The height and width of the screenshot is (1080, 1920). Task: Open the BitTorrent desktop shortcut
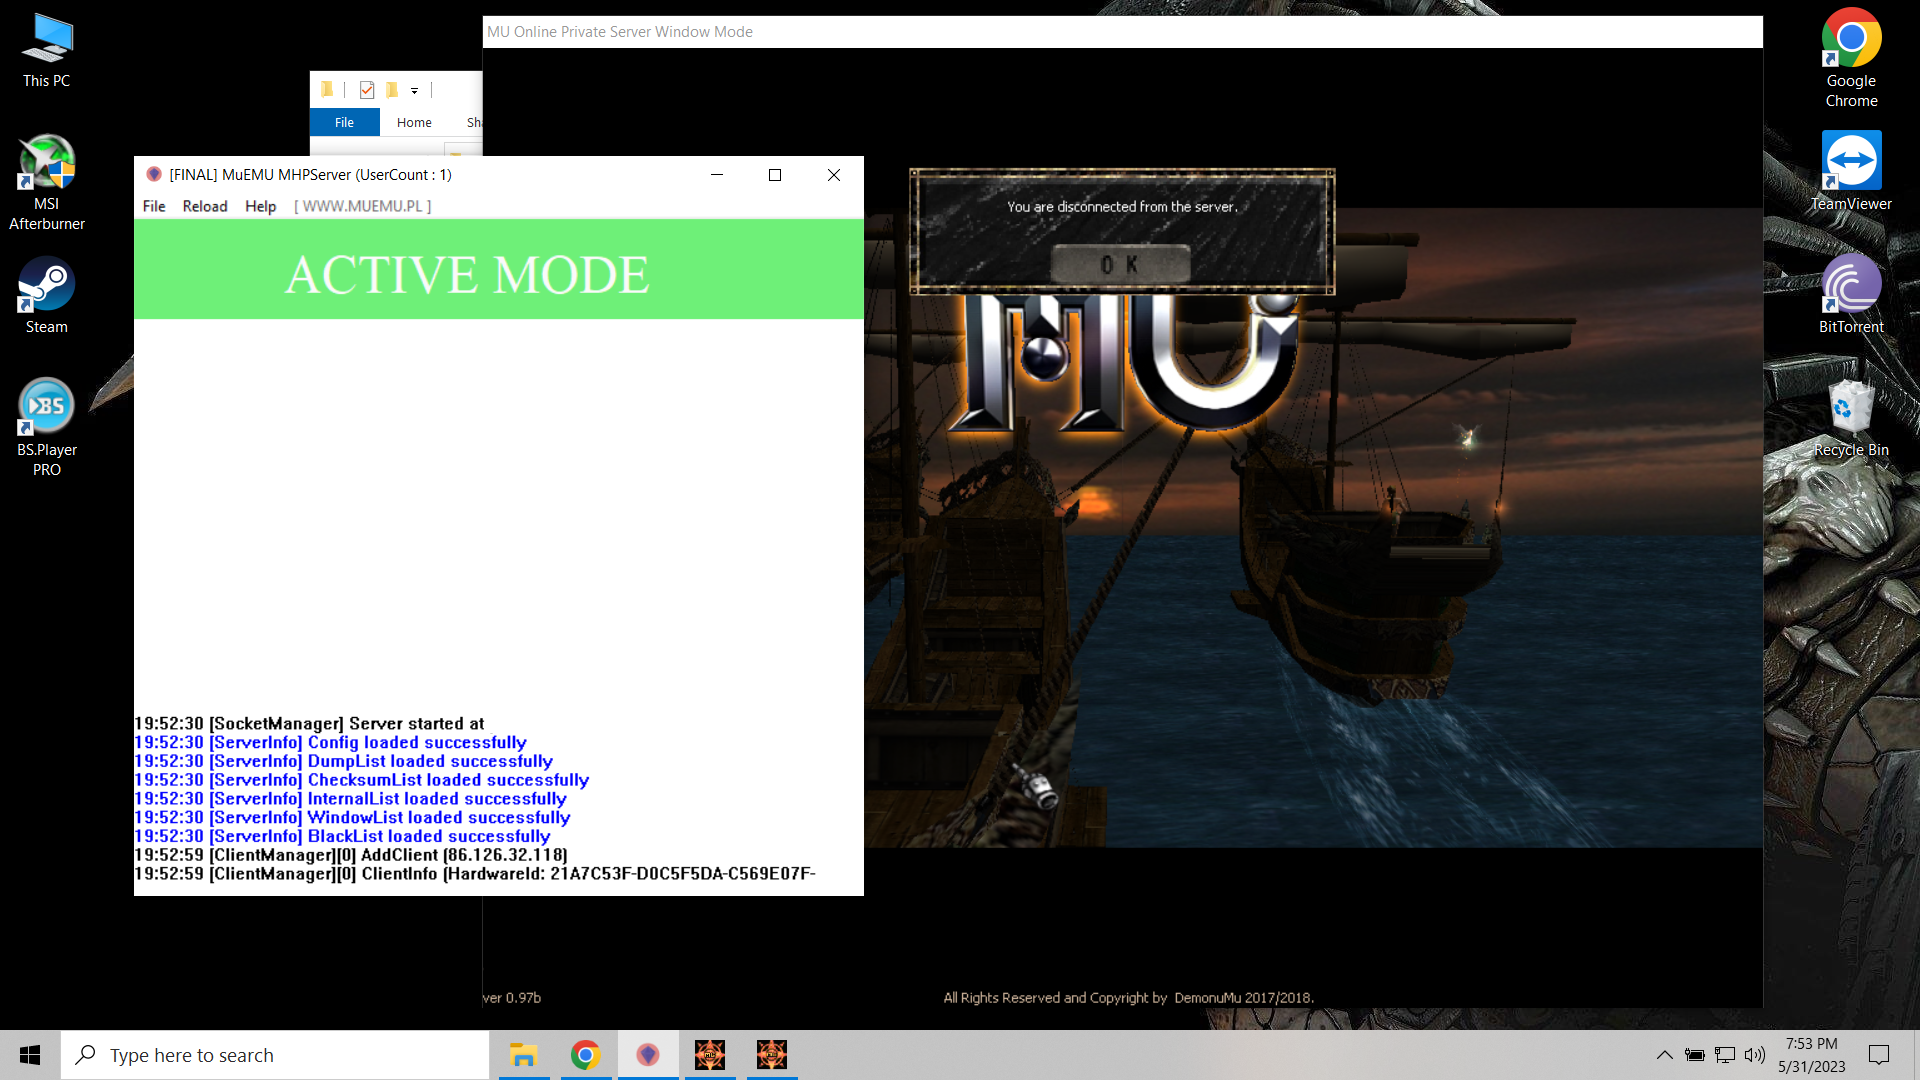pos(1851,295)
